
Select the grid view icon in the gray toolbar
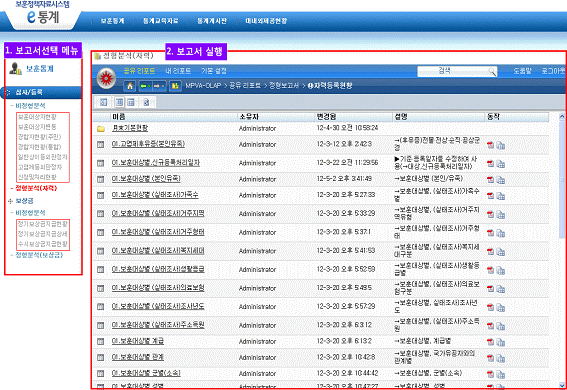[x=131, y=103]
